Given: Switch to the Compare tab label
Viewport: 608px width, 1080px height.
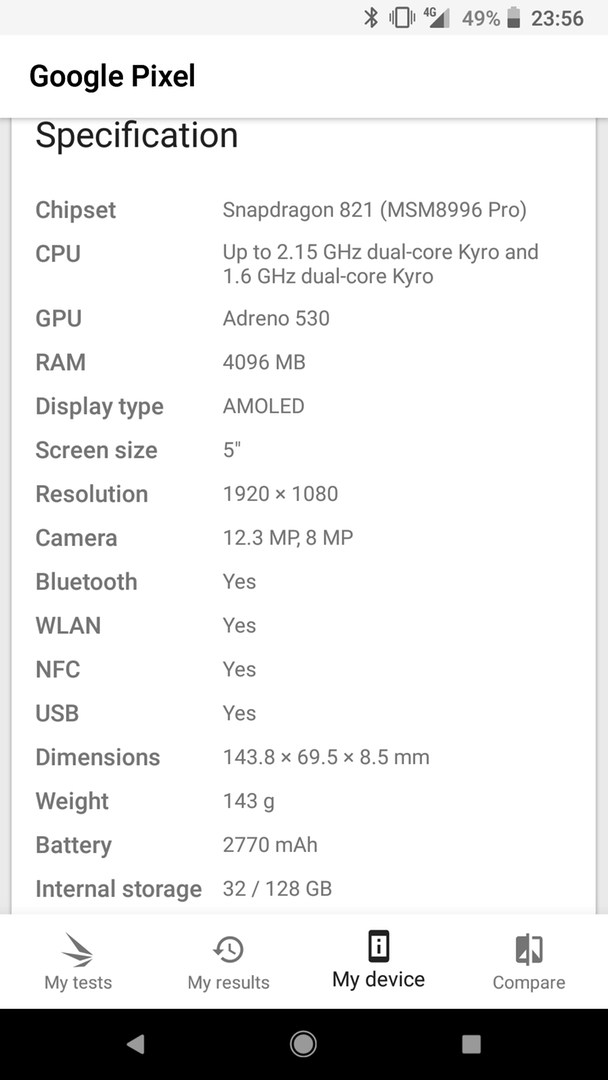Looking at the screenshot, I should (x=529, y=982).
